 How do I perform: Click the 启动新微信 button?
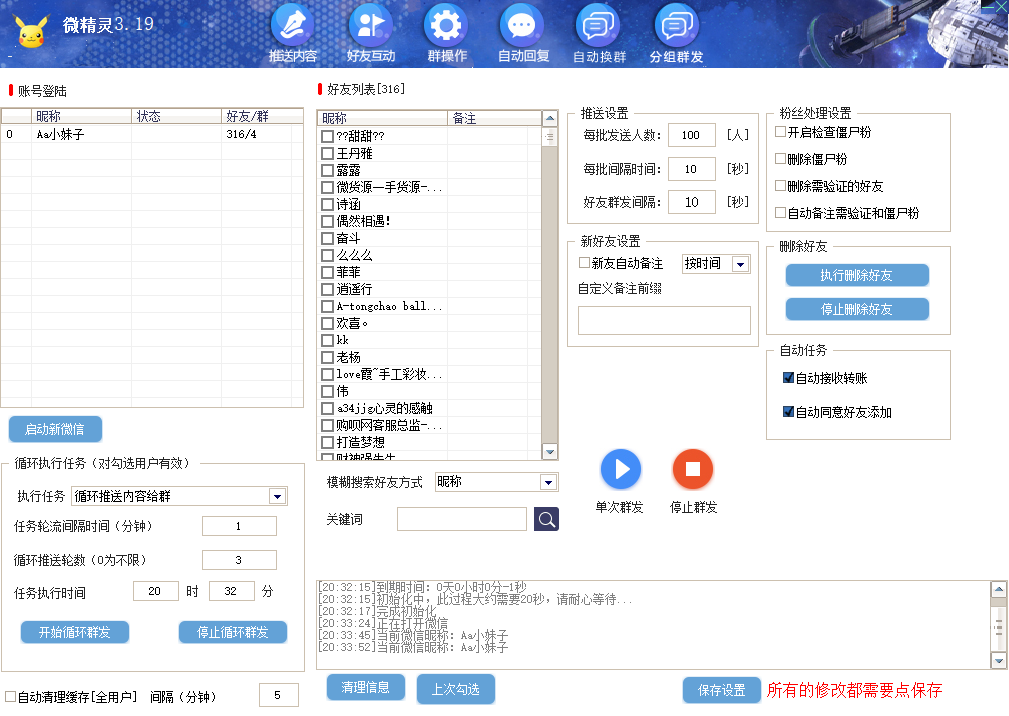click(x=54, y=428)
